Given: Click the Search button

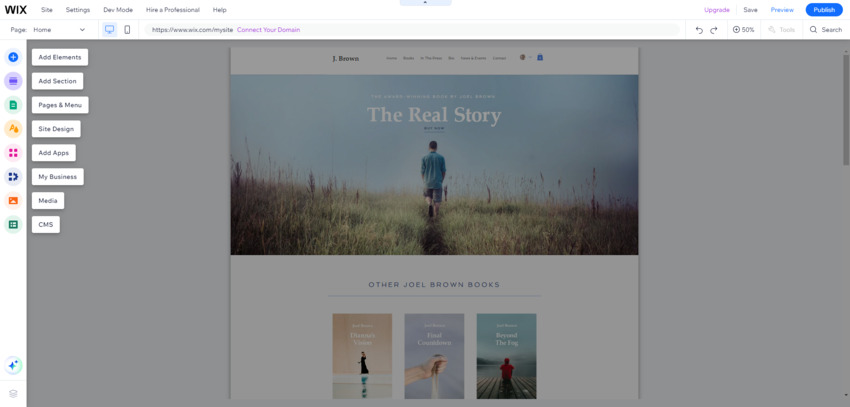Looking at the screenshot, I should pyautogui.click(x=826, y=30).
